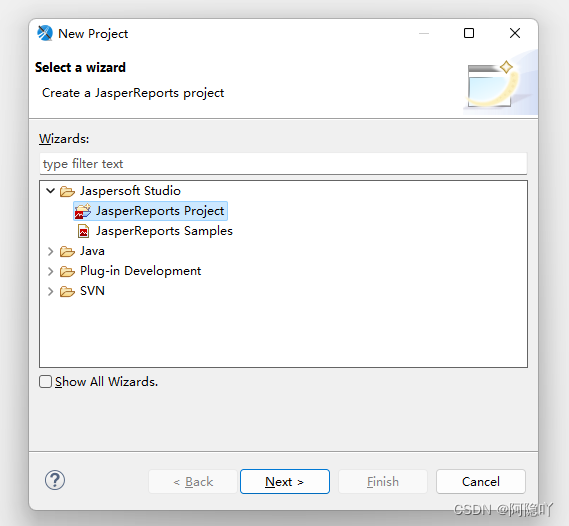Expand the Java category arrow

point(50,251)
